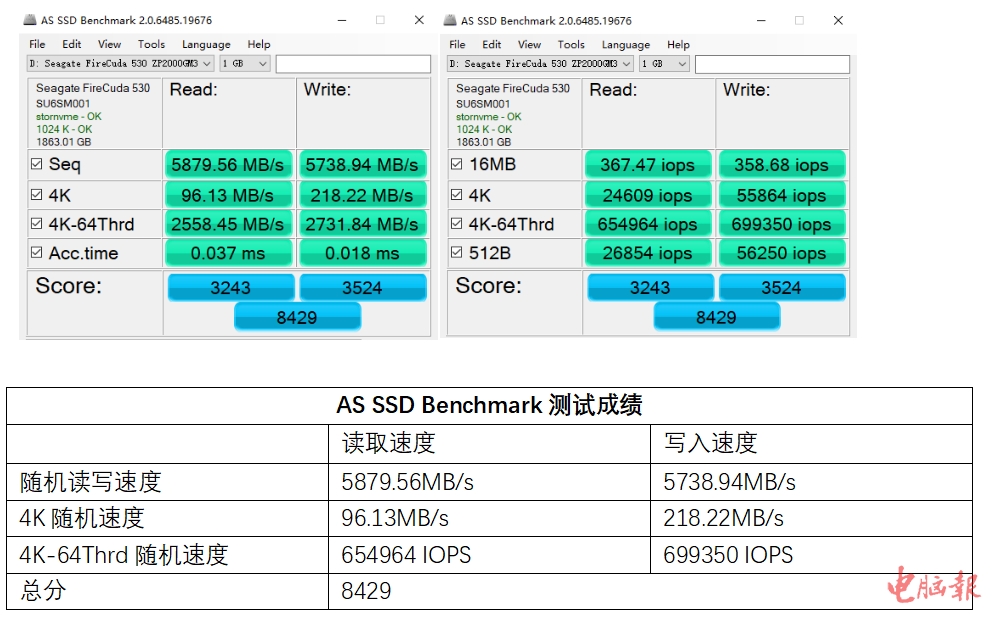Open the Seagate FireCuda drive dropdown in the right window
The image size is (995, 618).
click(x=540, y=63)
